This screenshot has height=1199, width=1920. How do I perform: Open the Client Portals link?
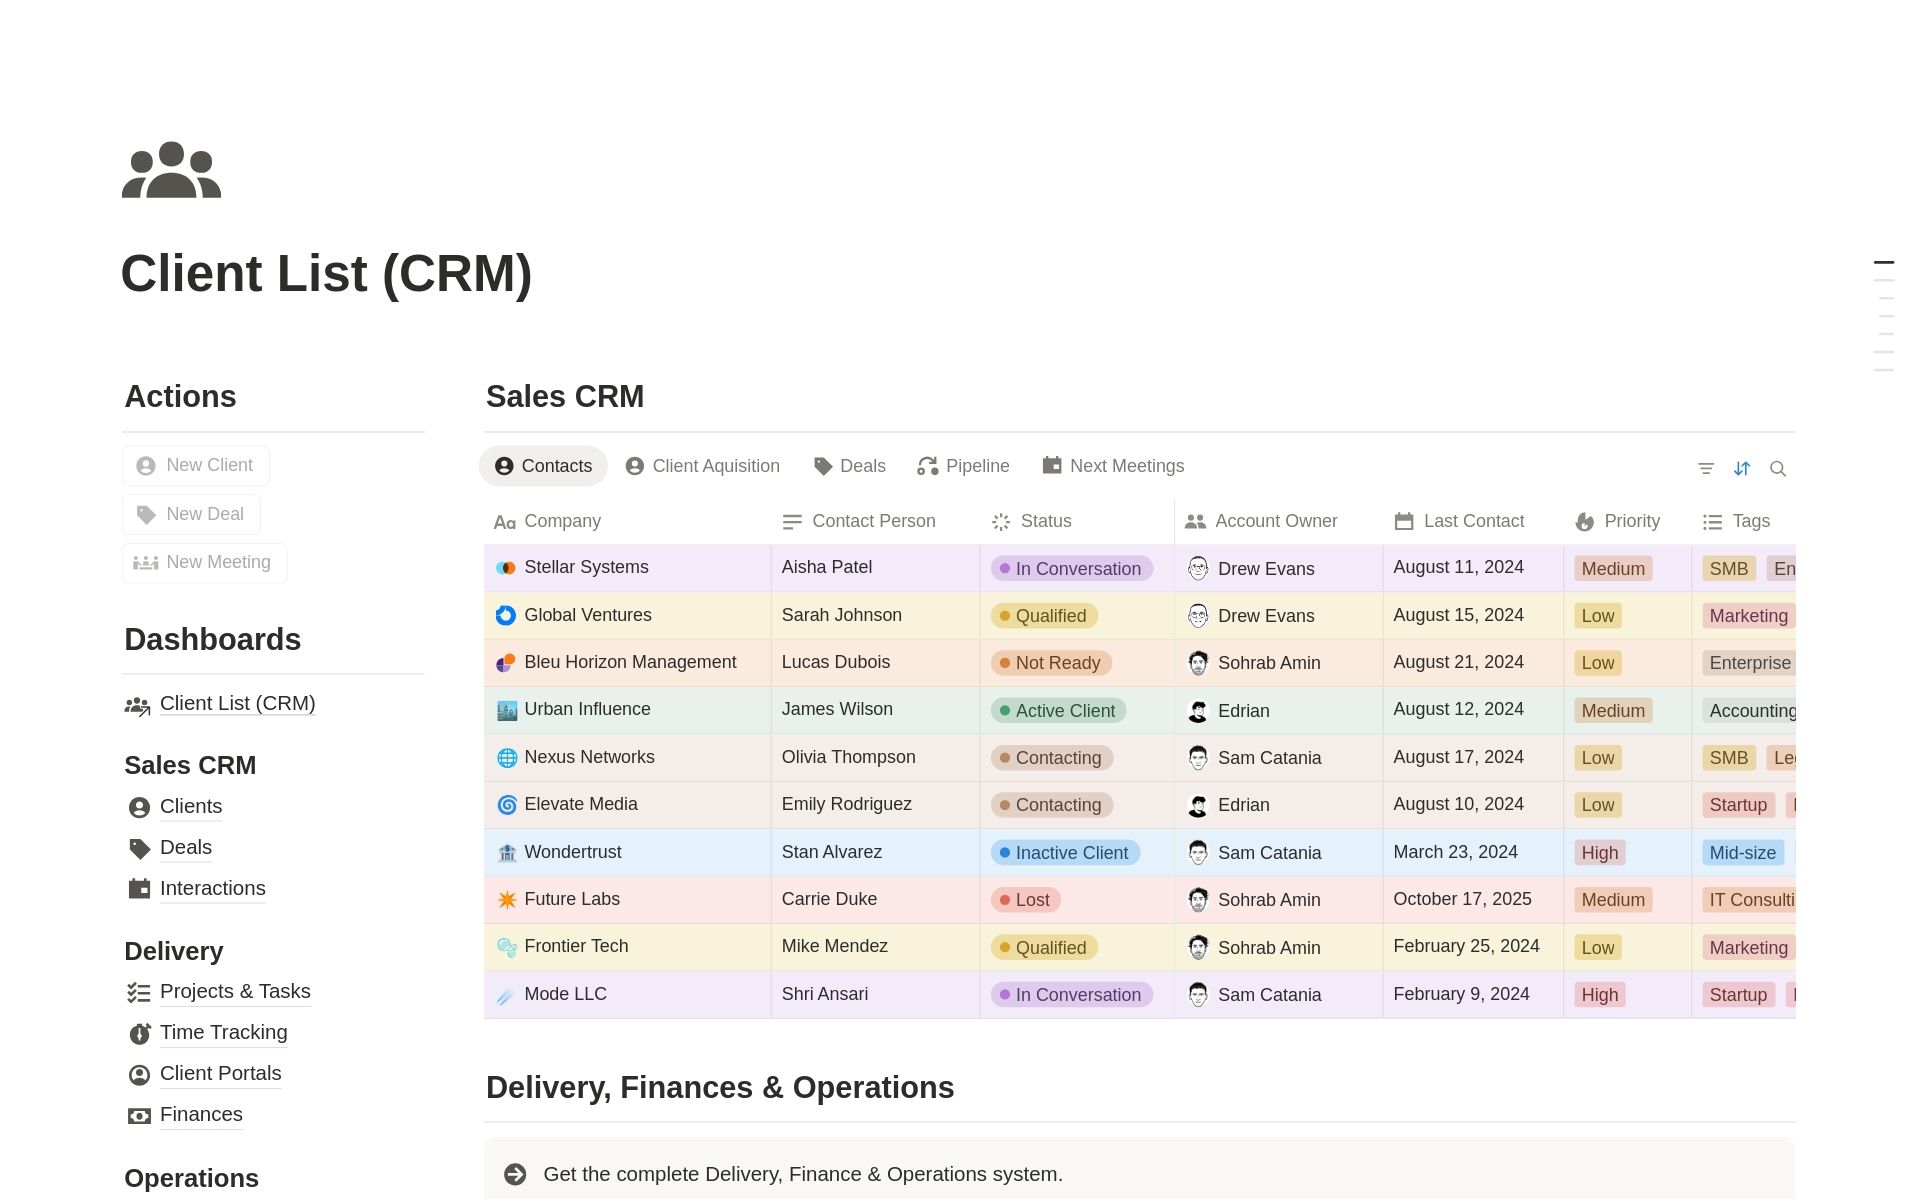(x=221, y=1074)
